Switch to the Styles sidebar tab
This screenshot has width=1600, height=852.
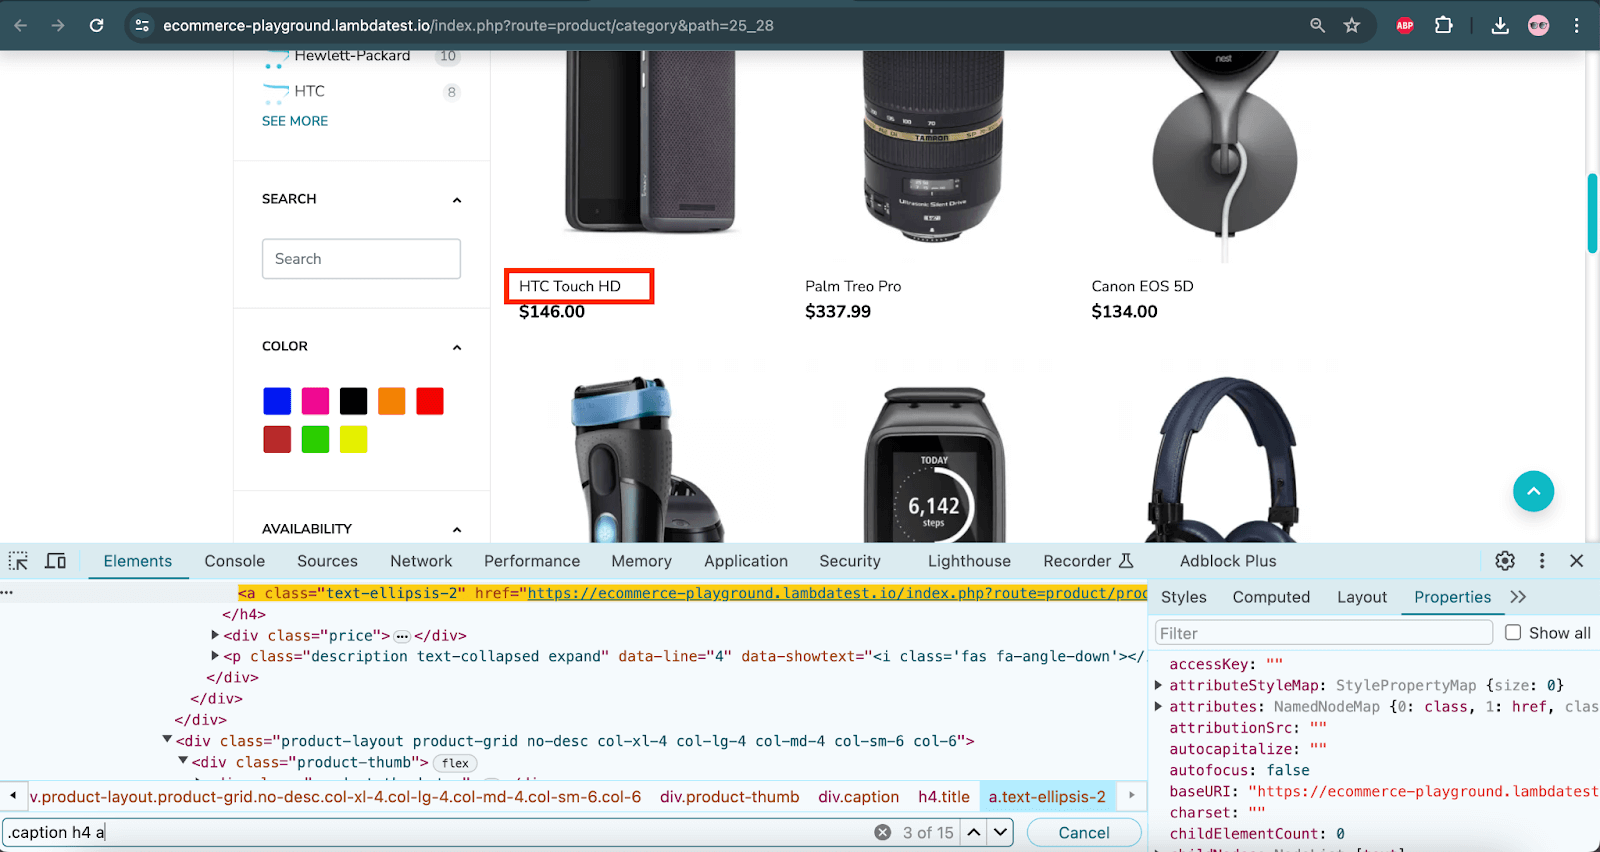(x=1184, y=597)
